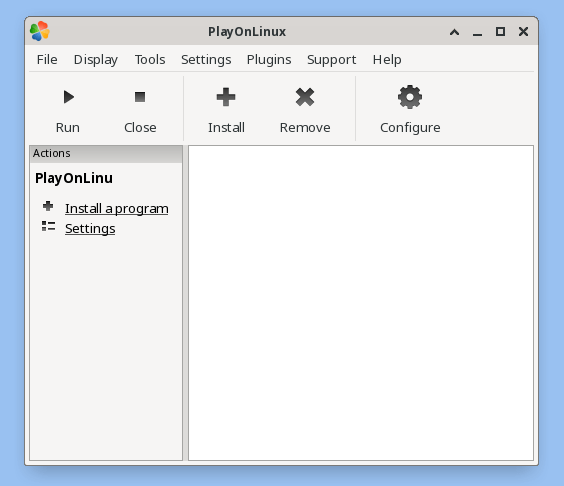Open the Help menu
This screenshot has height=486, width=564.
(387, 59)
